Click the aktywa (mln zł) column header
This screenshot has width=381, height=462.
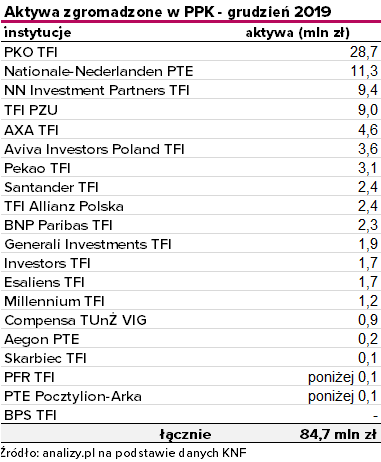298,33
